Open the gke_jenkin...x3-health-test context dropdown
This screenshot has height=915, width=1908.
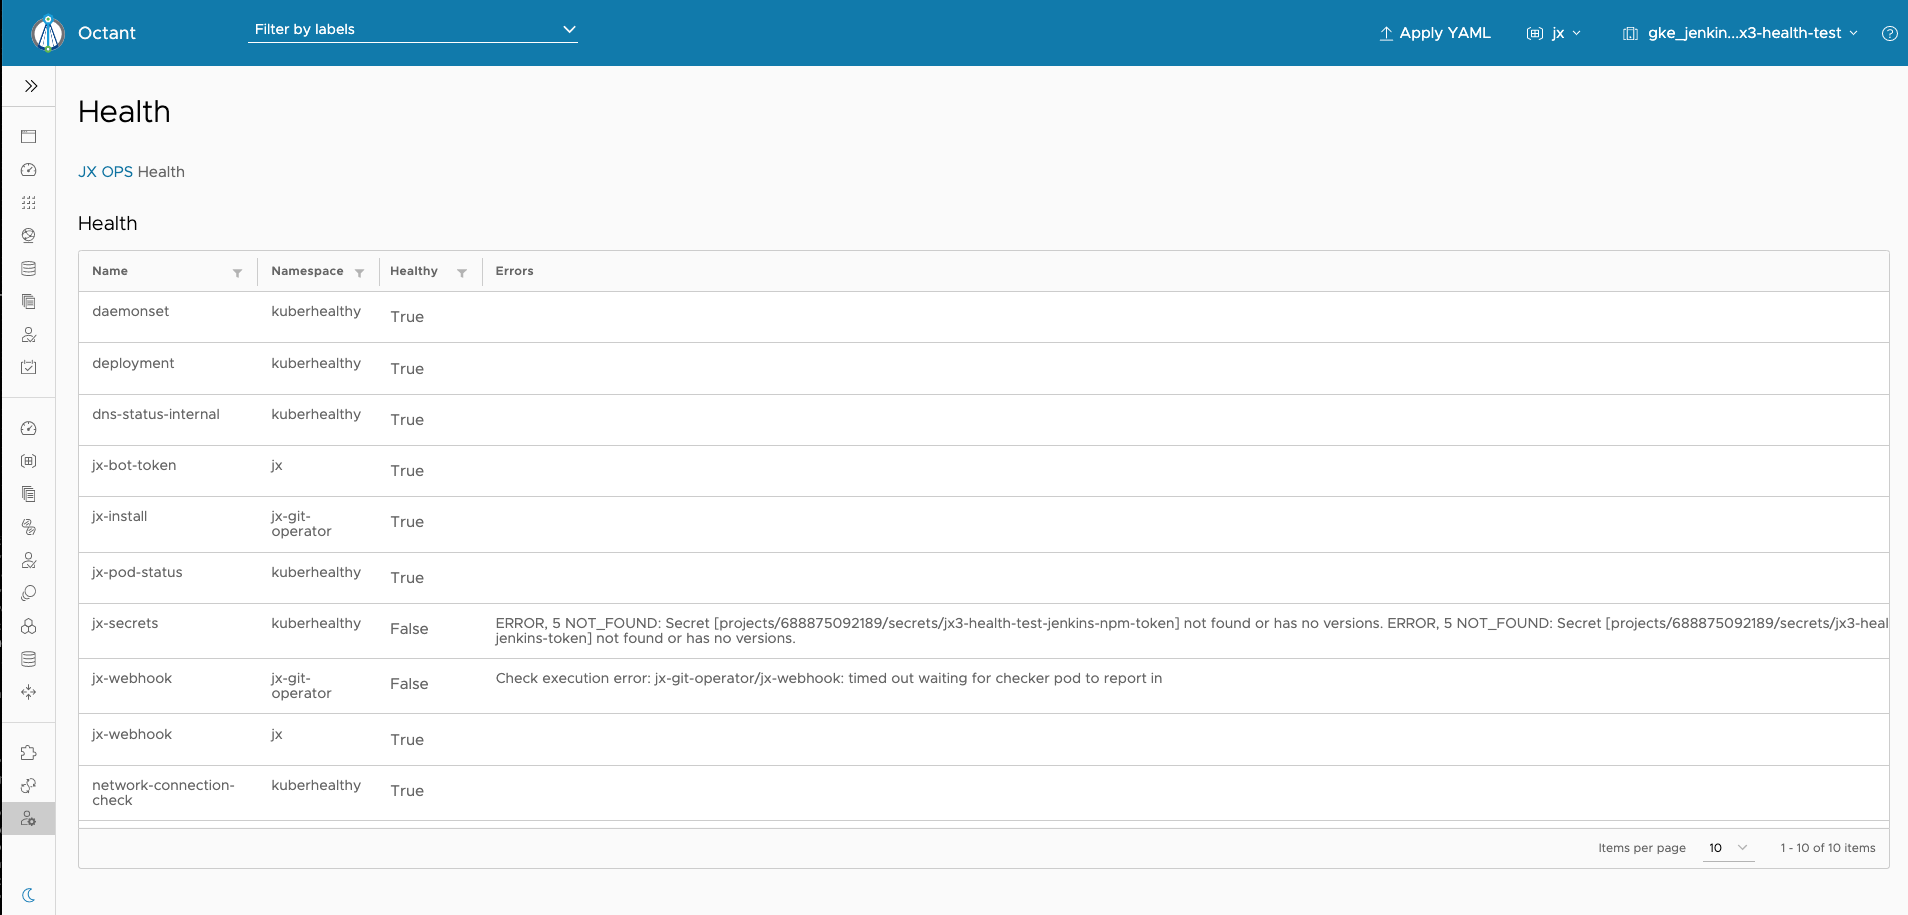[x=1740, y=33]
